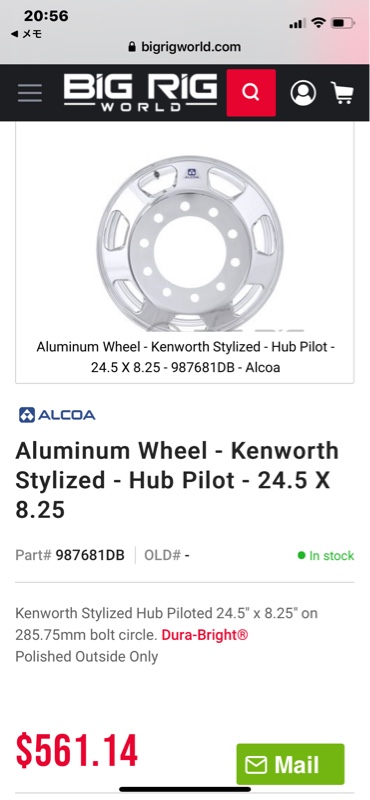Tap the In stock status label
This screenshot has width=370, height=800.
click(x=326, y=556)
